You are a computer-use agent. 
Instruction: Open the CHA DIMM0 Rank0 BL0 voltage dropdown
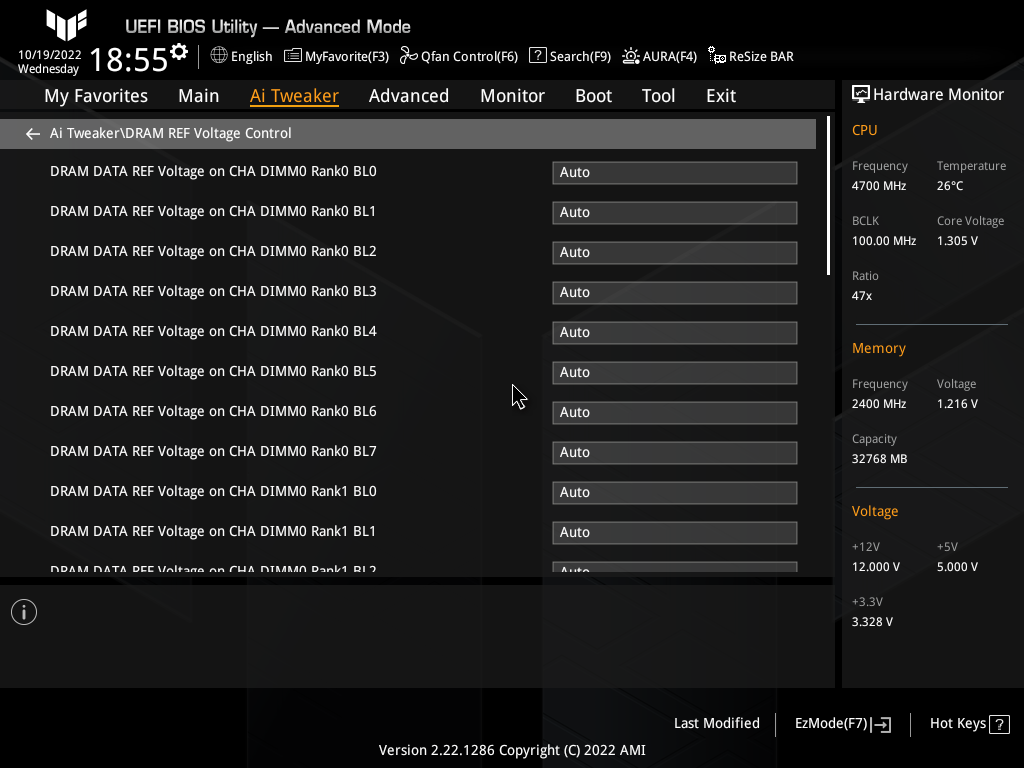click(x=674, y=172)
